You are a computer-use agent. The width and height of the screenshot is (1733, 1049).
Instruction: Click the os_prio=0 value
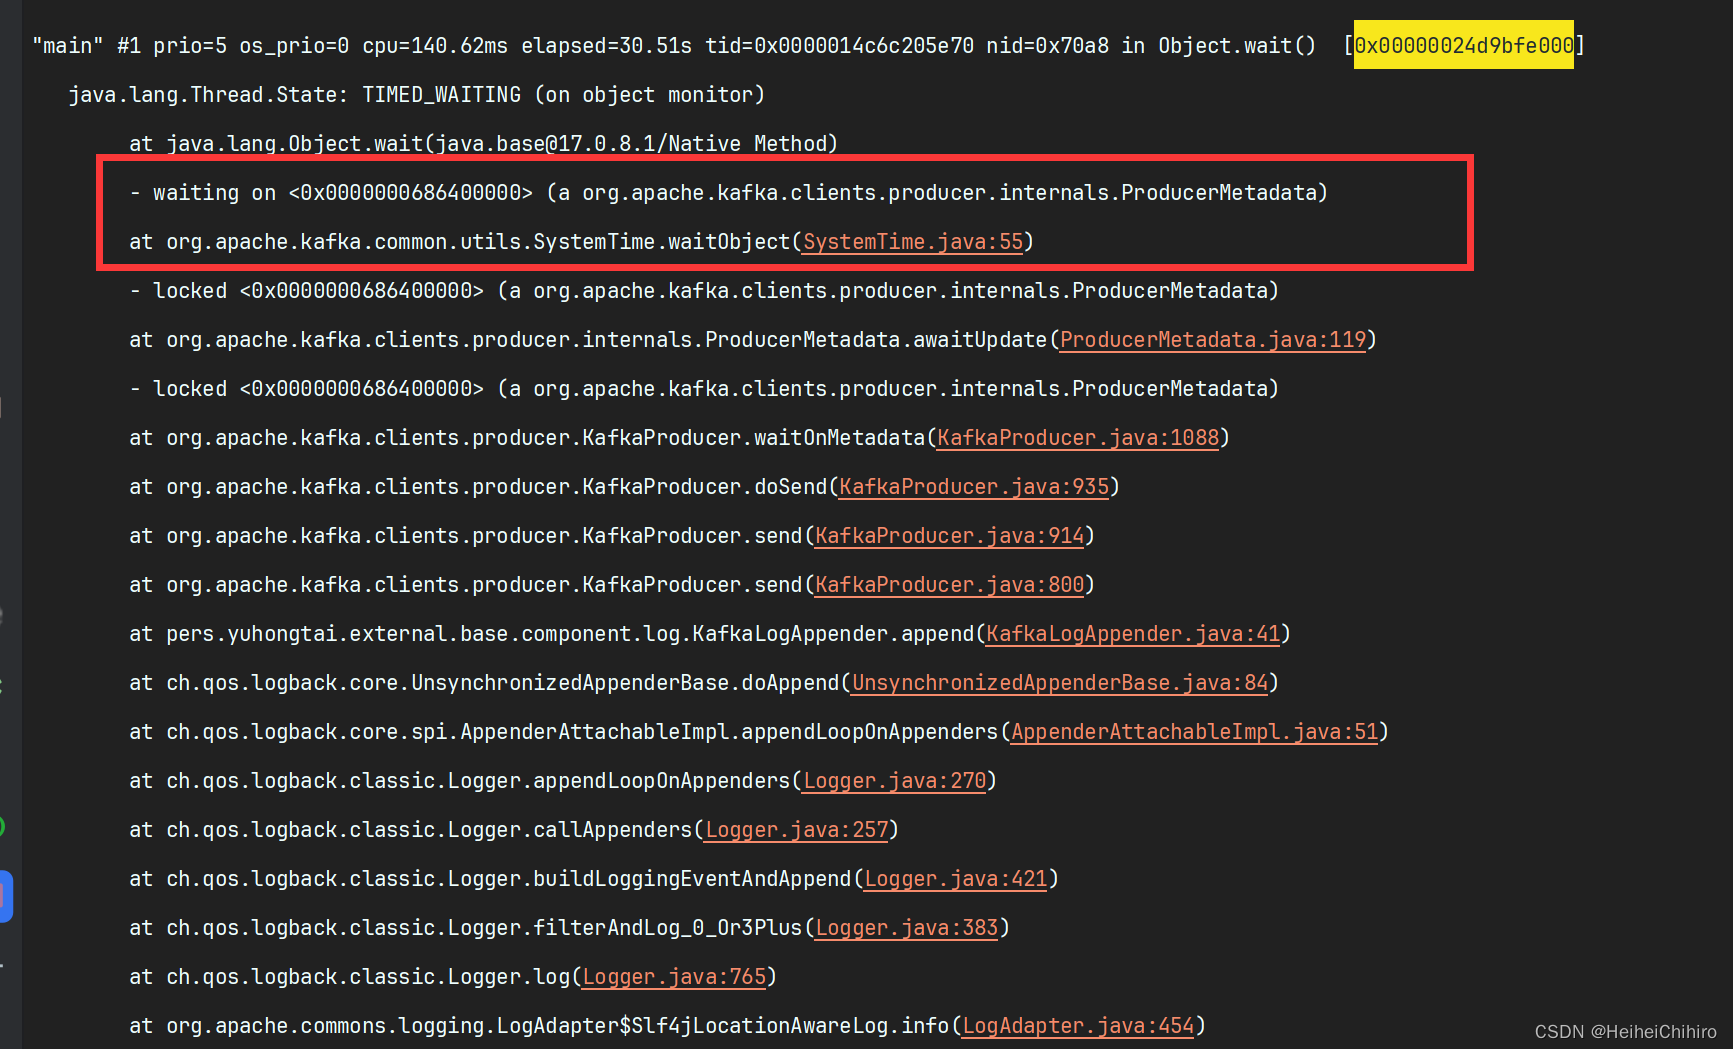294,46
